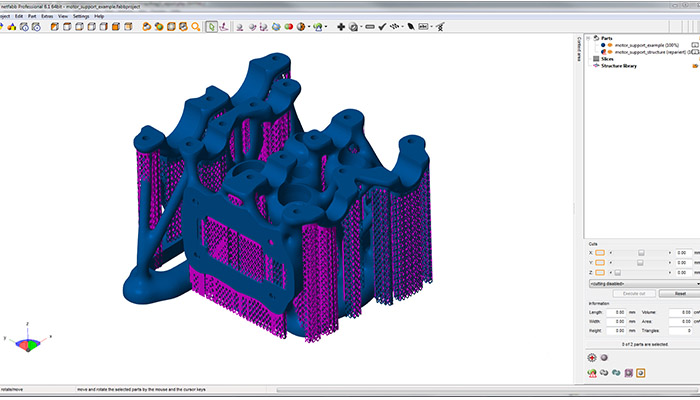Select the fifth cube view icon
The width and height of the screenshot is (700, 400).
pos(103,27)
